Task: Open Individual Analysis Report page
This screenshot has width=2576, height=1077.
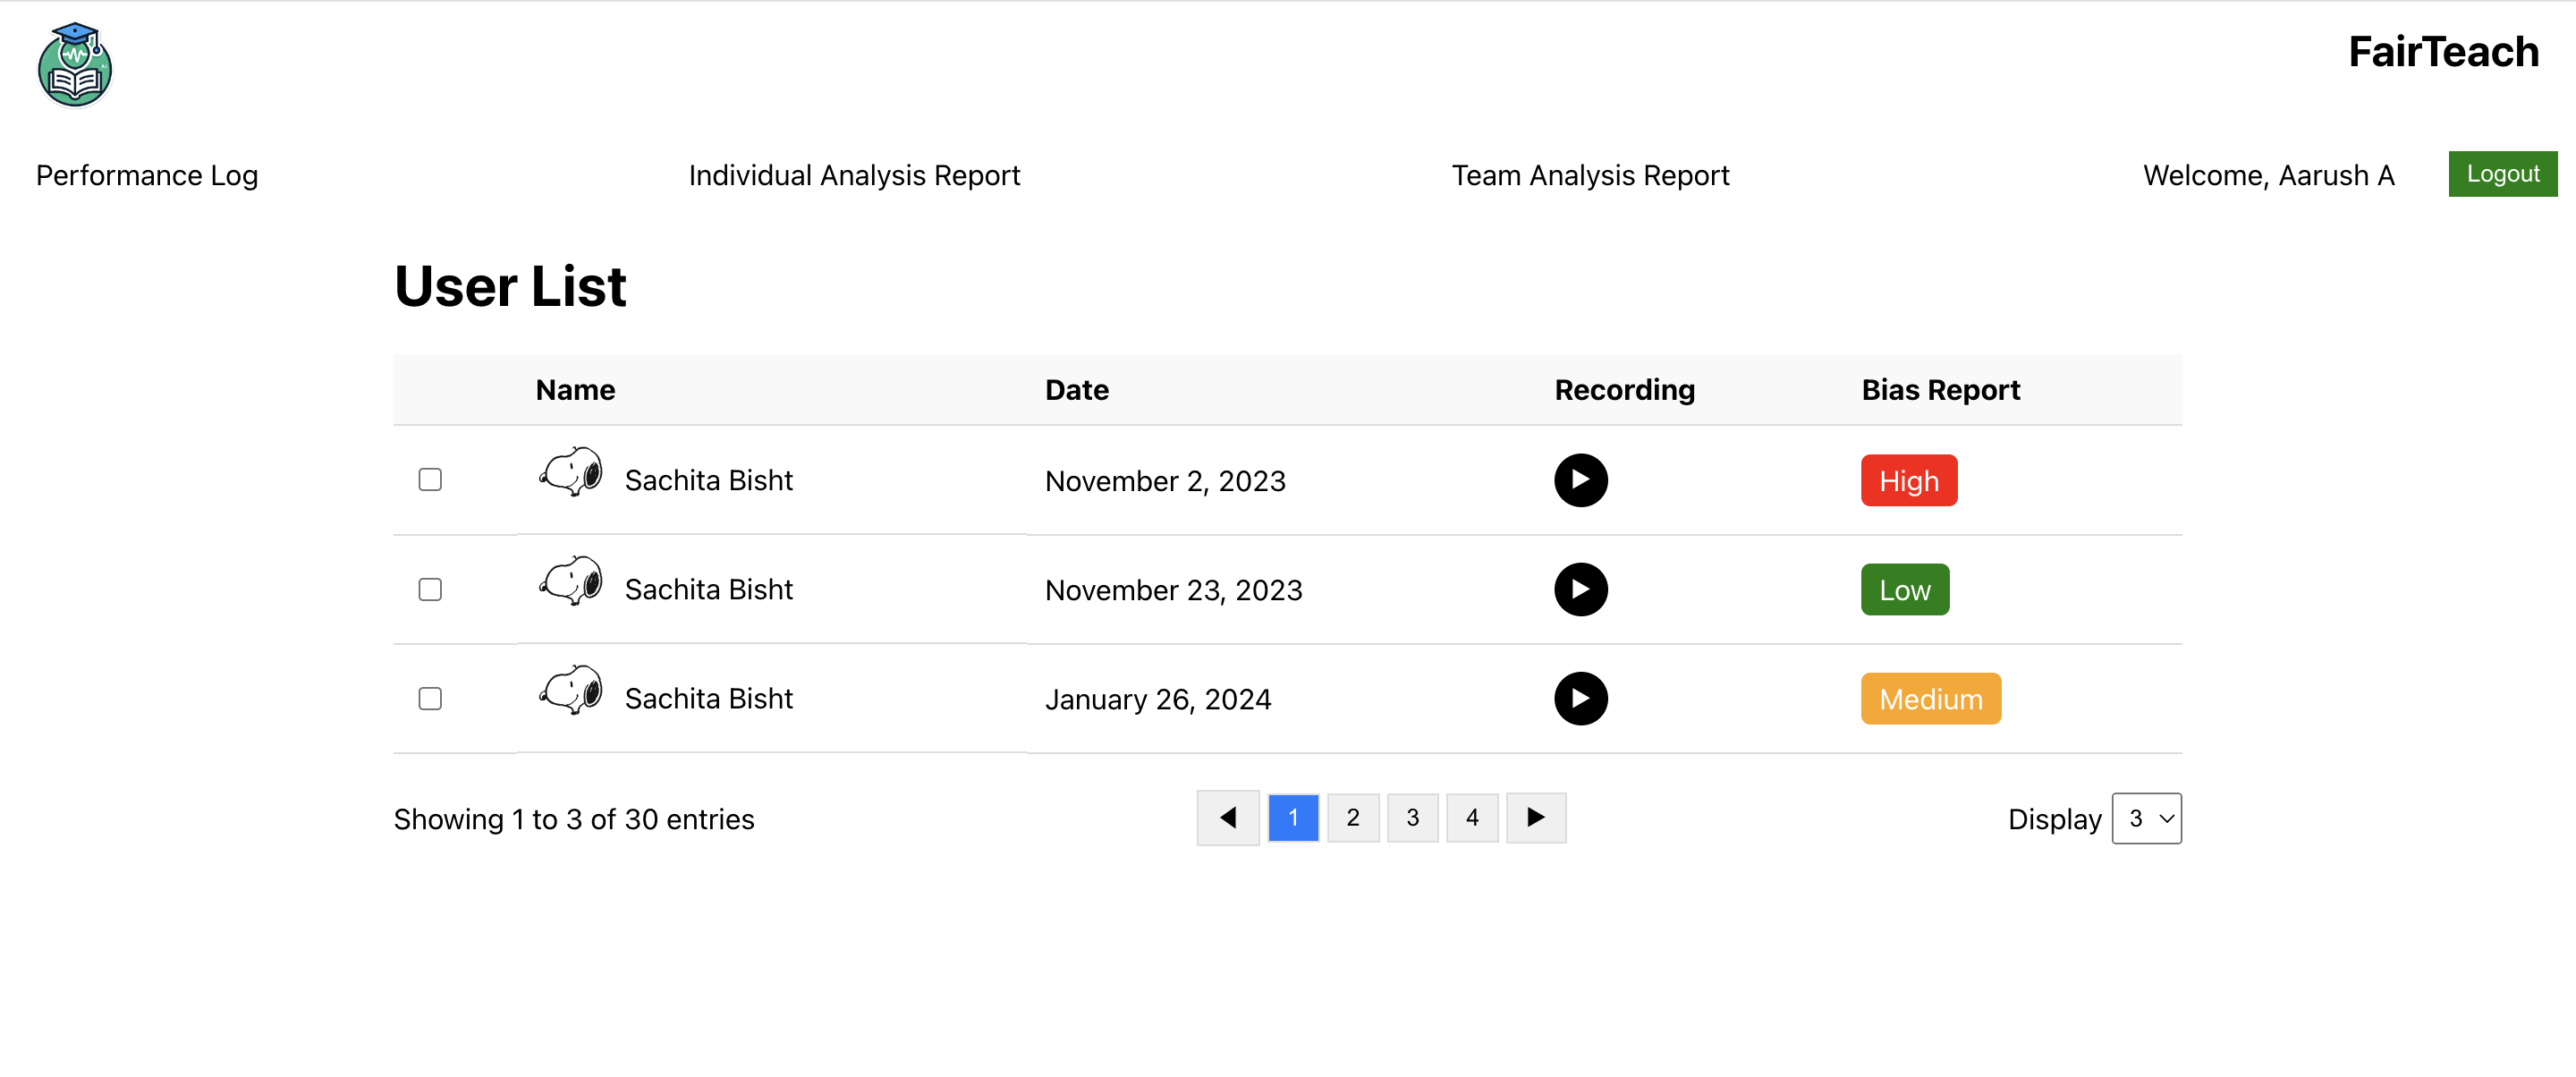Action: point(854,176)
